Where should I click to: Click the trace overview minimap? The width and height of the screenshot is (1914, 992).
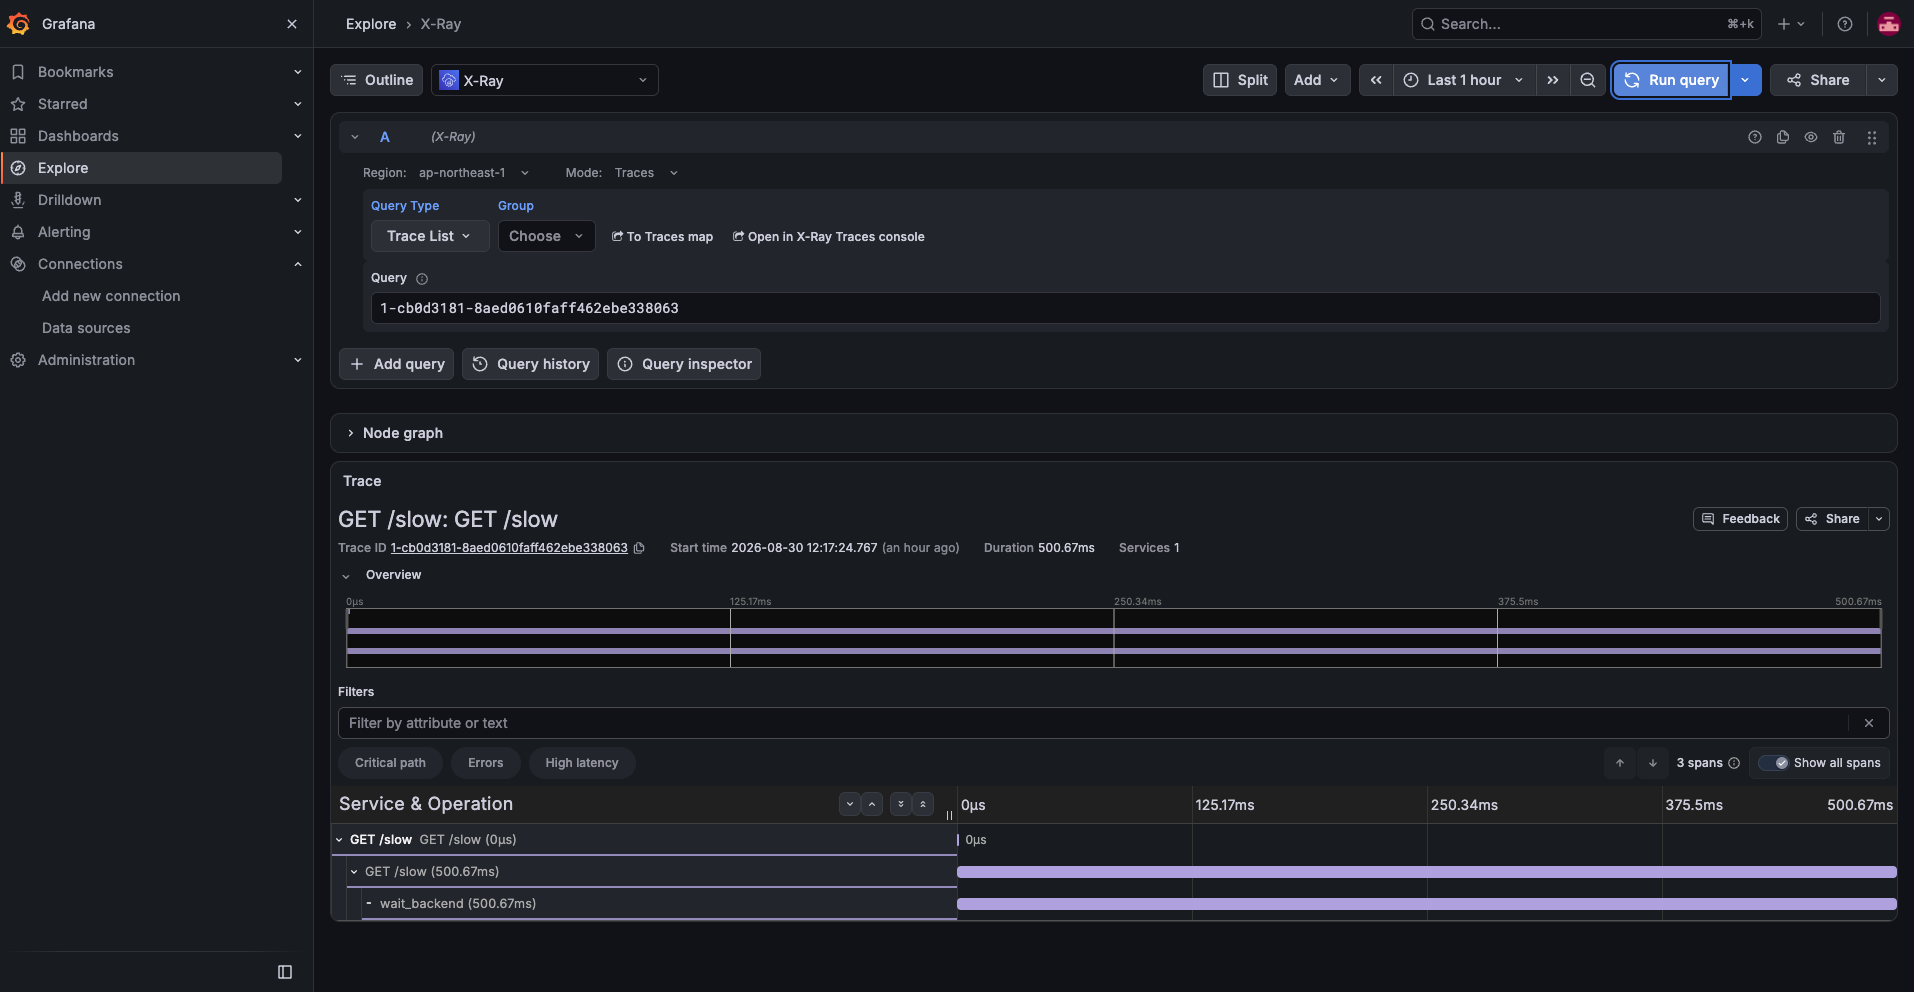point(1113,638)
